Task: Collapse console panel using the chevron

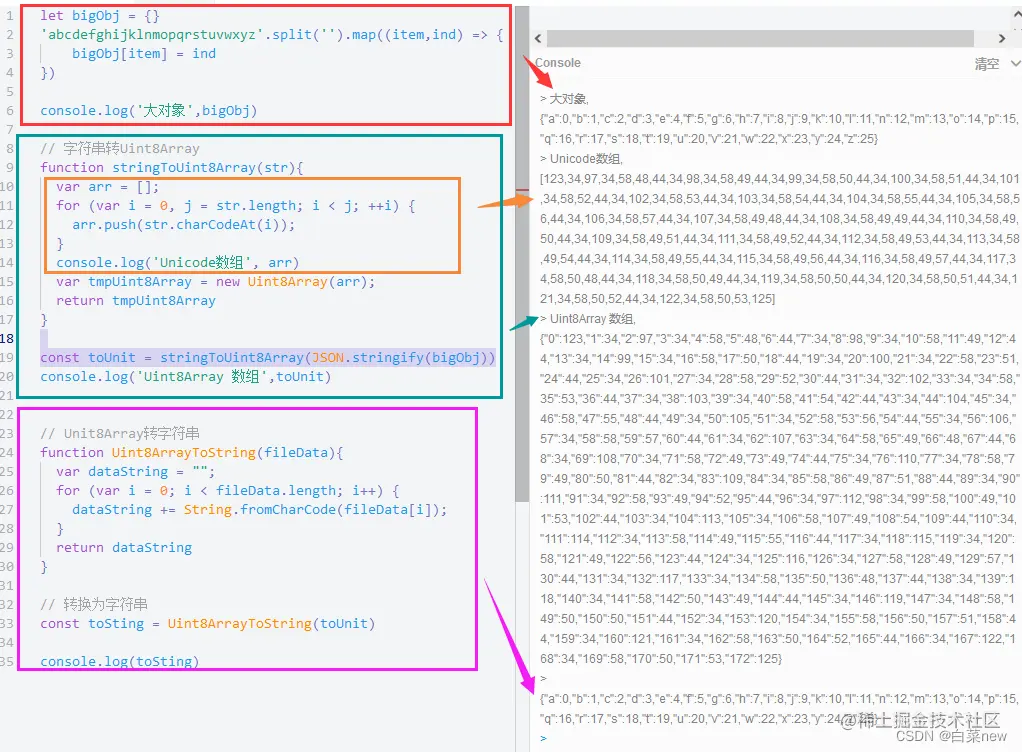Action: 1015,63
